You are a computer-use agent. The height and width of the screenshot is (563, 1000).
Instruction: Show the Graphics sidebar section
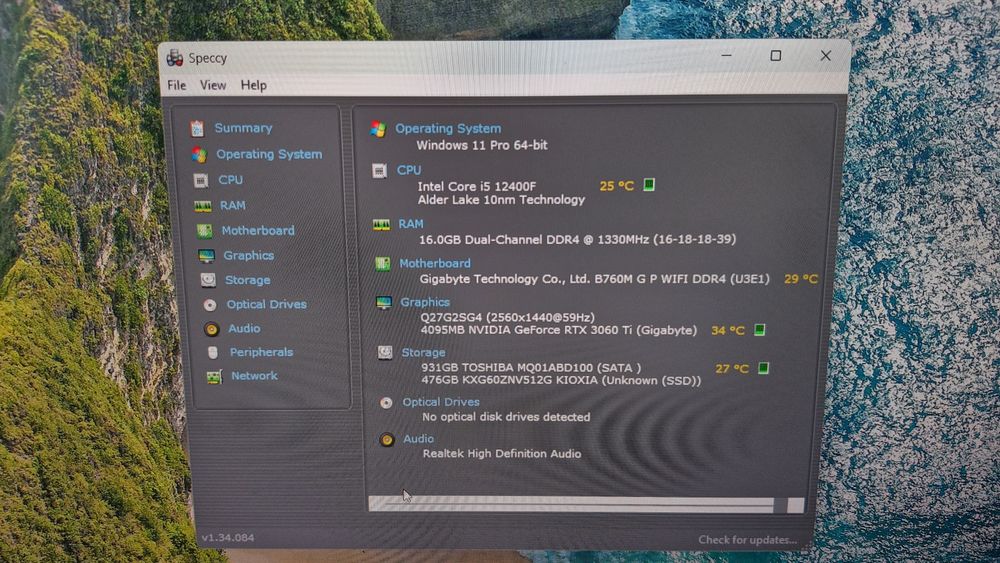(248, 255)
